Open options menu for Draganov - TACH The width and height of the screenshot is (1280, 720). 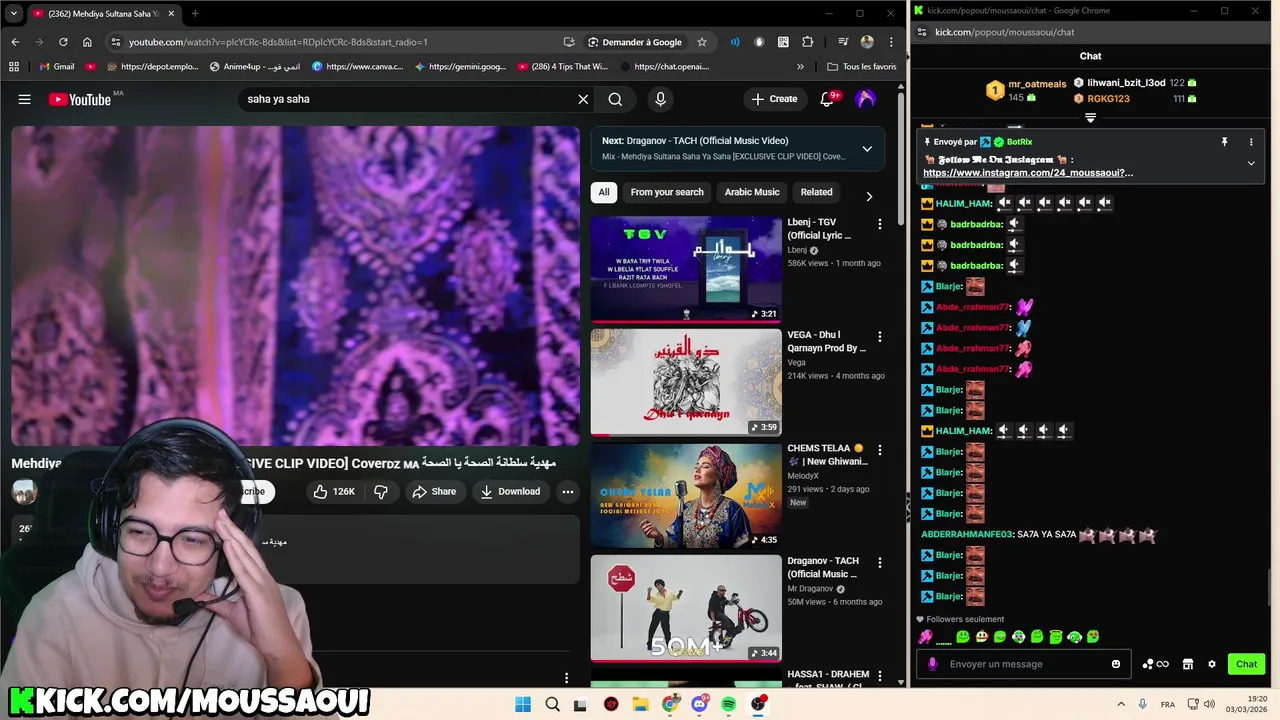[x=880, y=563]
